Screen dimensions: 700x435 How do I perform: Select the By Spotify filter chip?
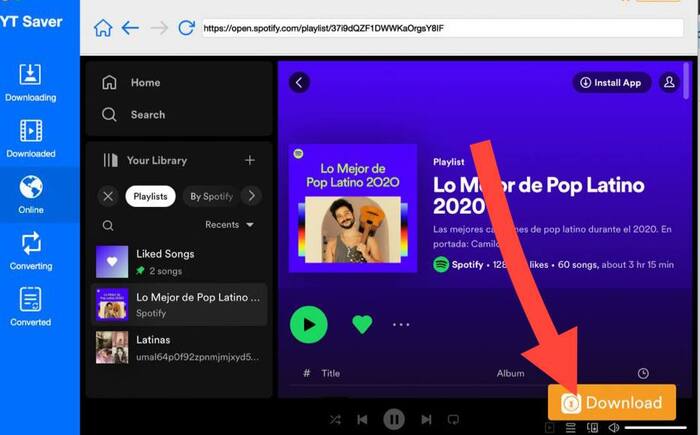211,196
